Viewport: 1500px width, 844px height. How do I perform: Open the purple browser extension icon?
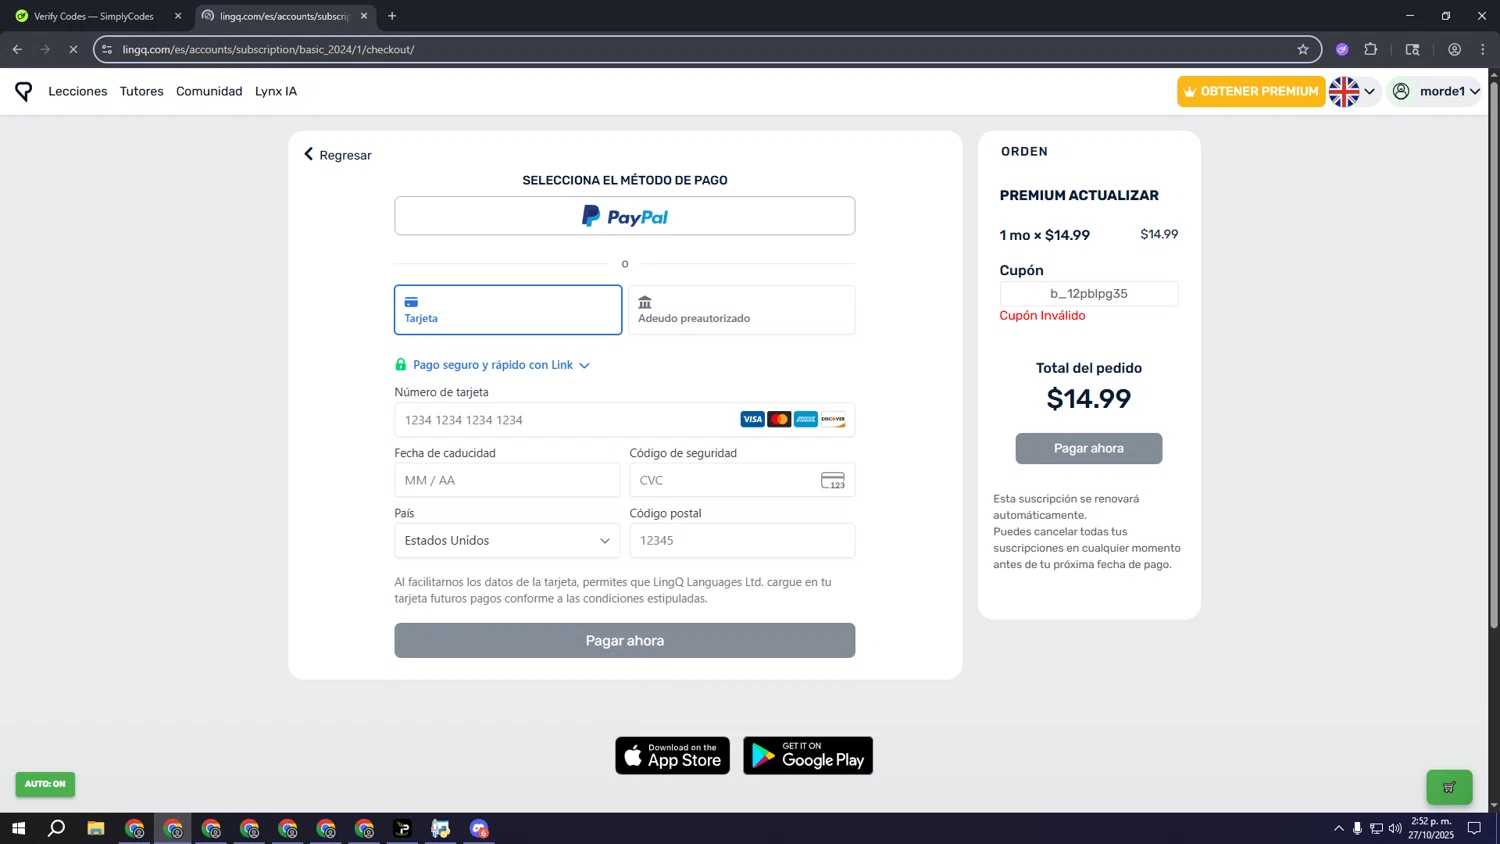1342,49
